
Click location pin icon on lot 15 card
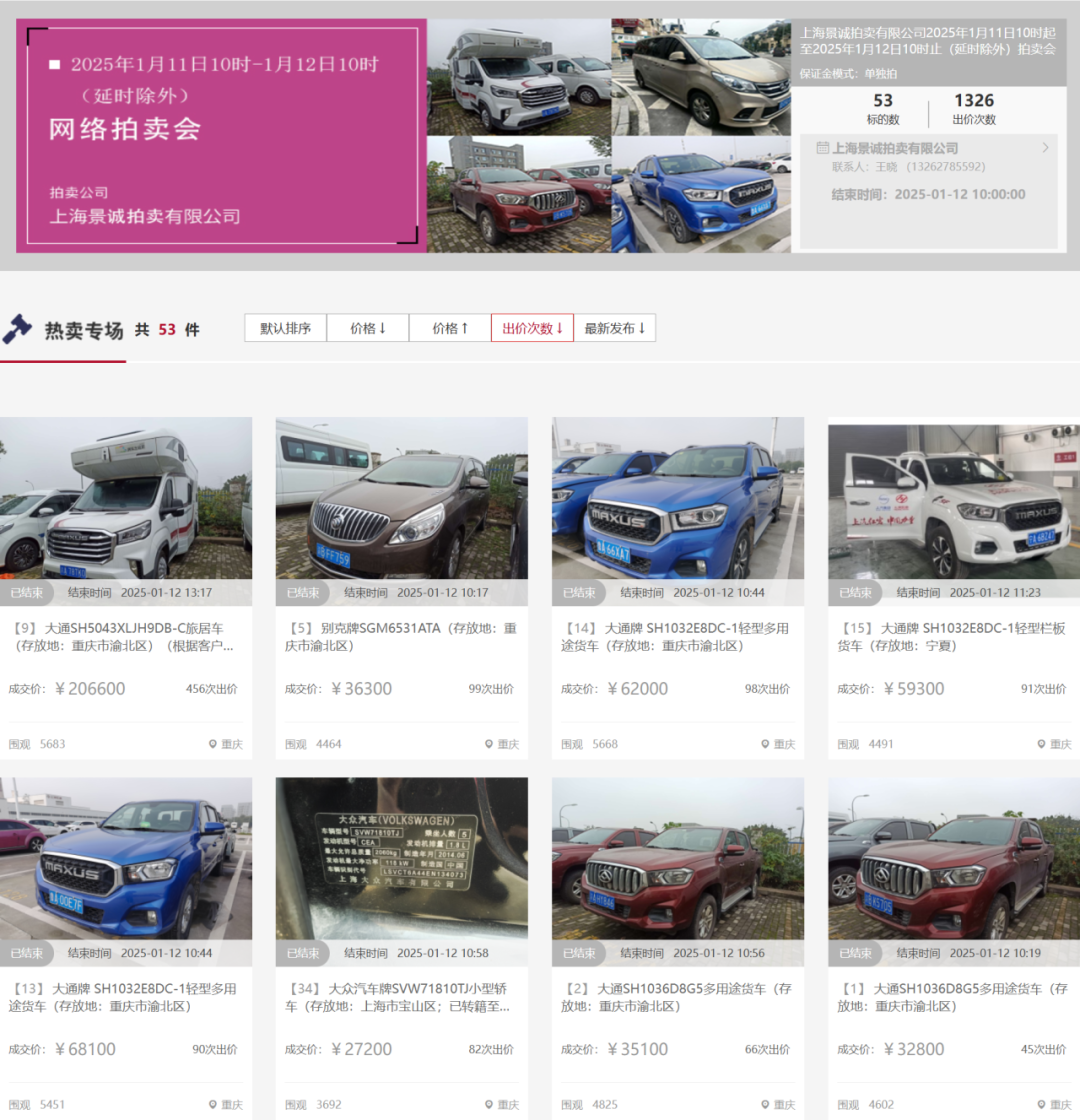pyautogui.click(x=1041, y=744)
